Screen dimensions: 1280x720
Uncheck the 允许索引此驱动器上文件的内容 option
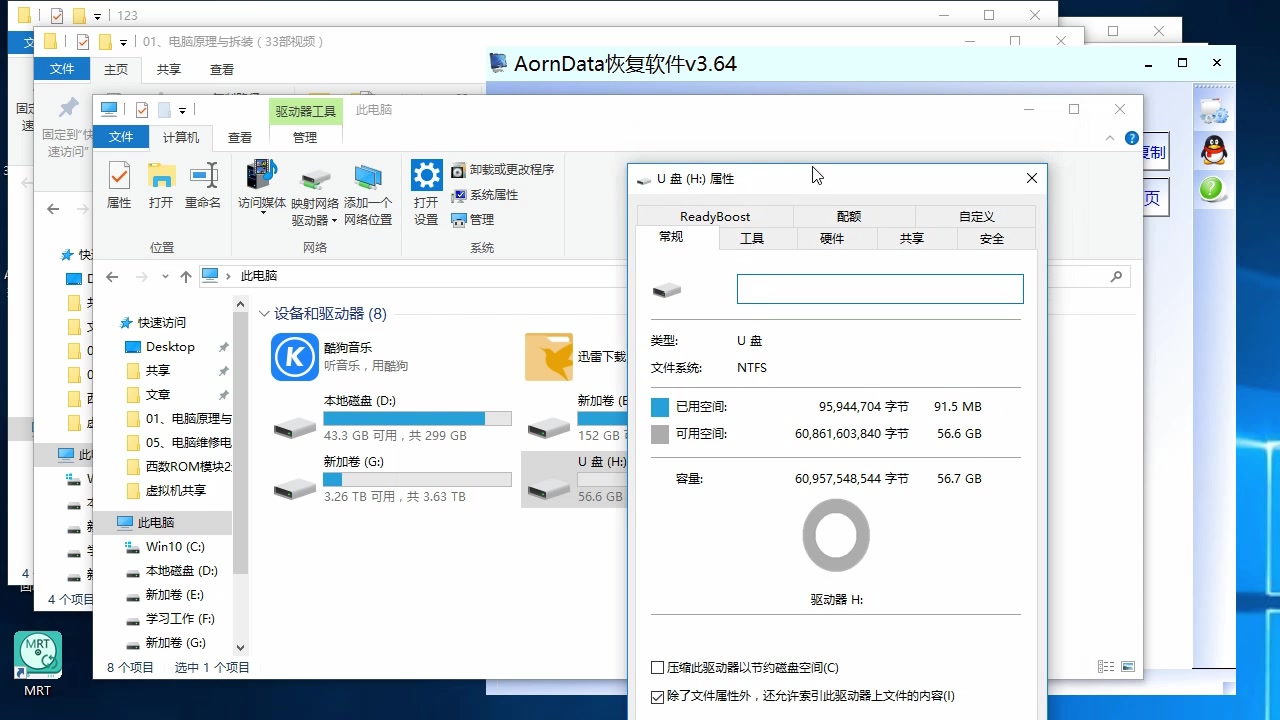tap(657, 697)
